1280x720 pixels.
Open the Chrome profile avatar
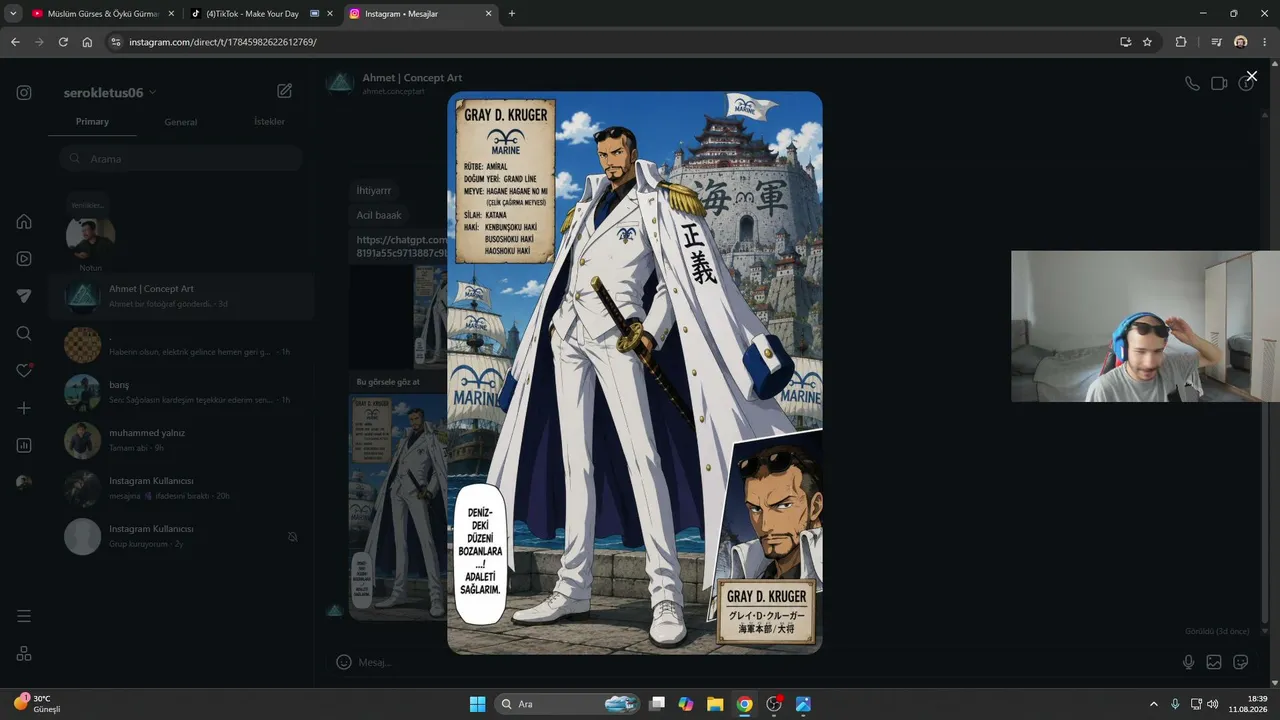click(1241, 42)
